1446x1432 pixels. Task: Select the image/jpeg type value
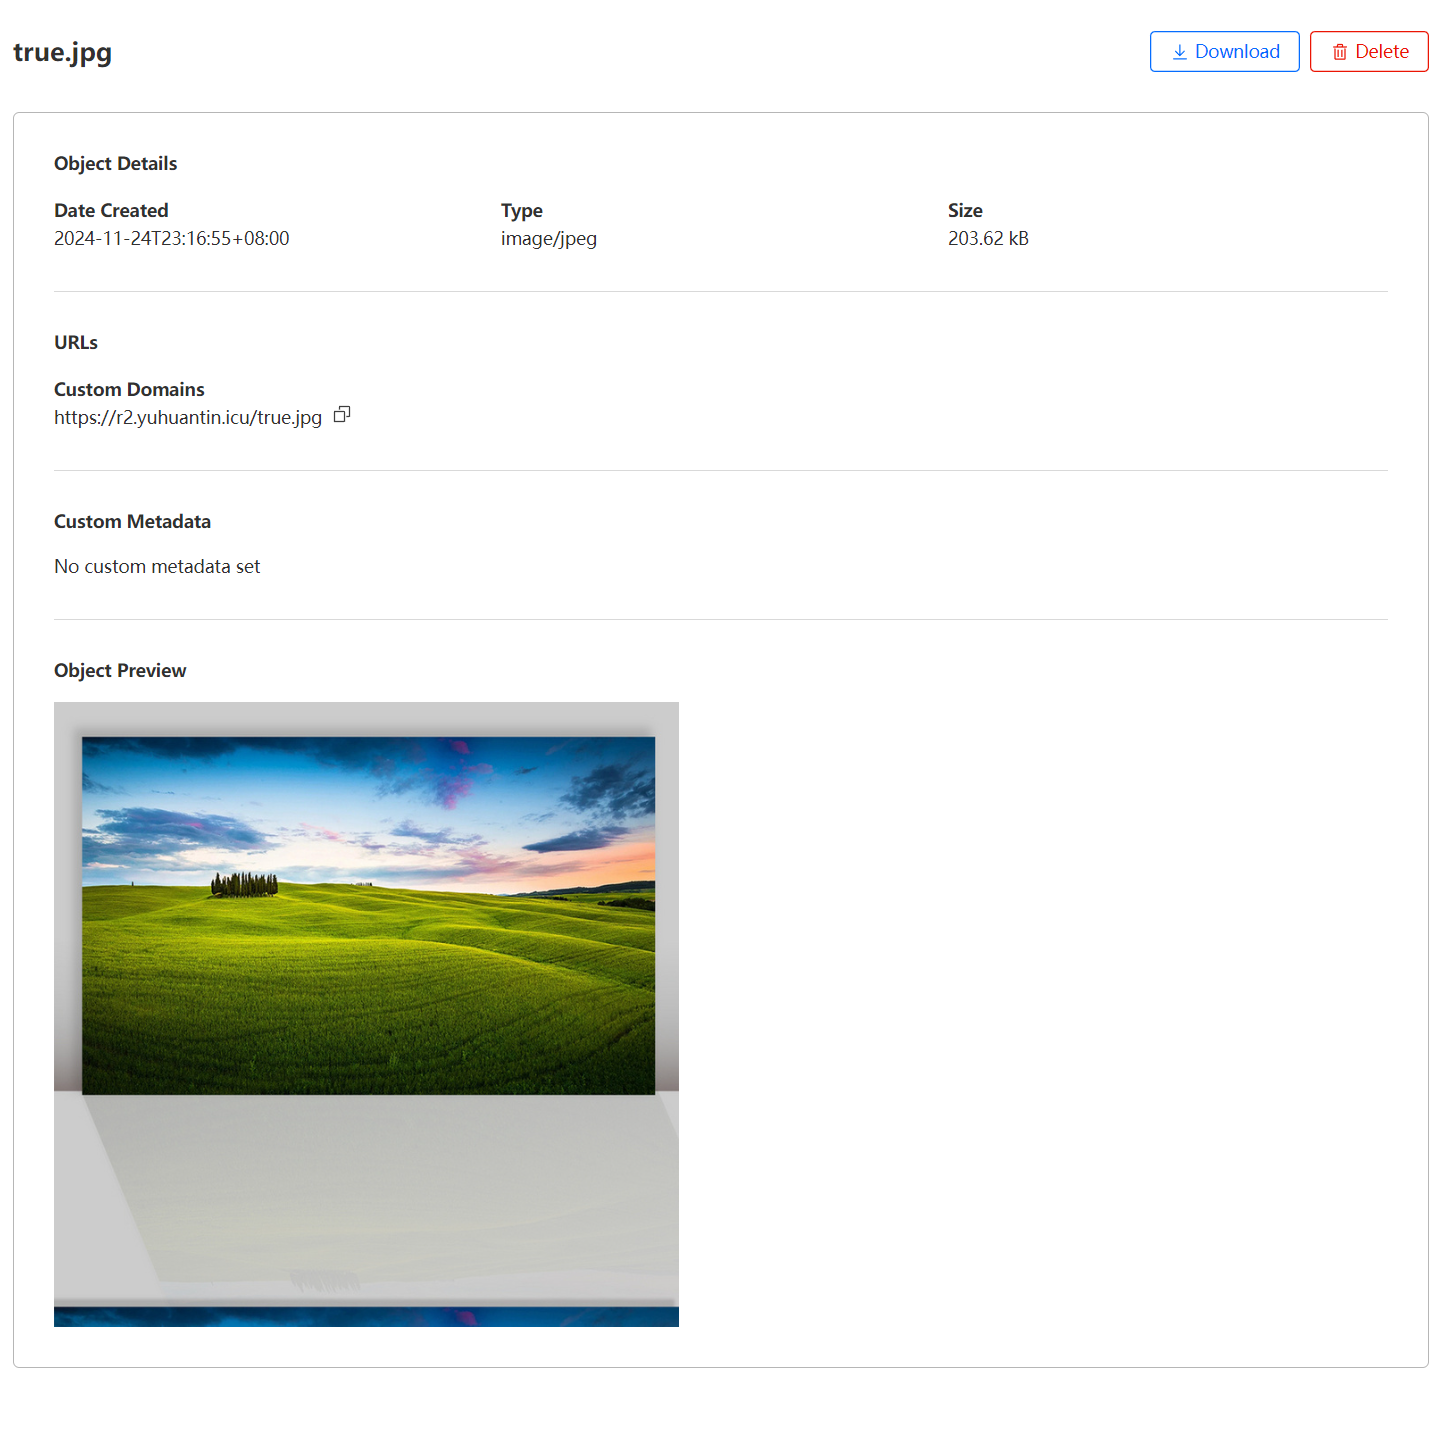tap(549, 238)
